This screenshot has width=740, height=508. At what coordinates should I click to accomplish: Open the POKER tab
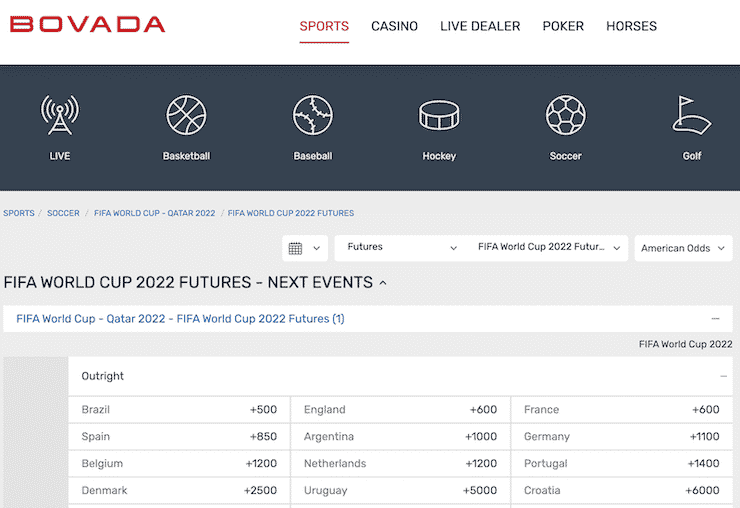(x=563, y=26)
